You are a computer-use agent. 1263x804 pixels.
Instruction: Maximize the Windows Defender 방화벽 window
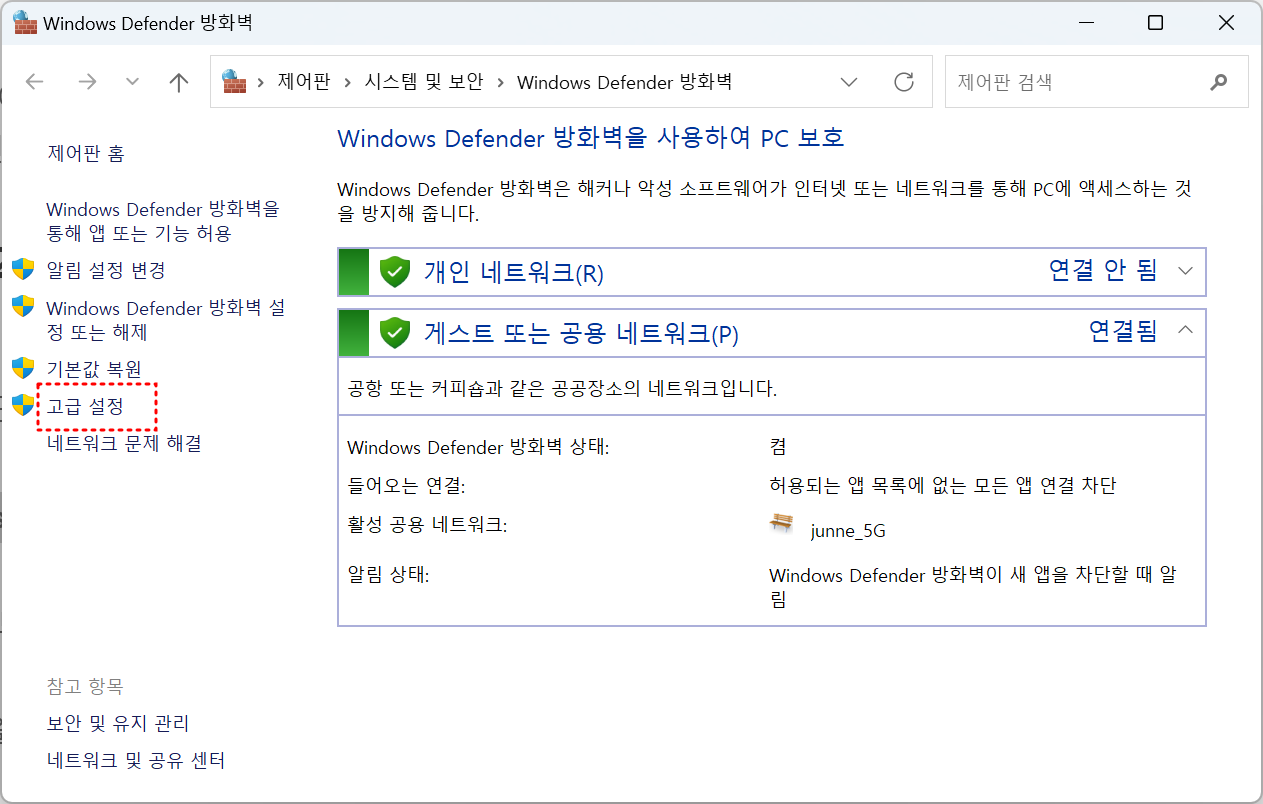[x=1155, y=23]
